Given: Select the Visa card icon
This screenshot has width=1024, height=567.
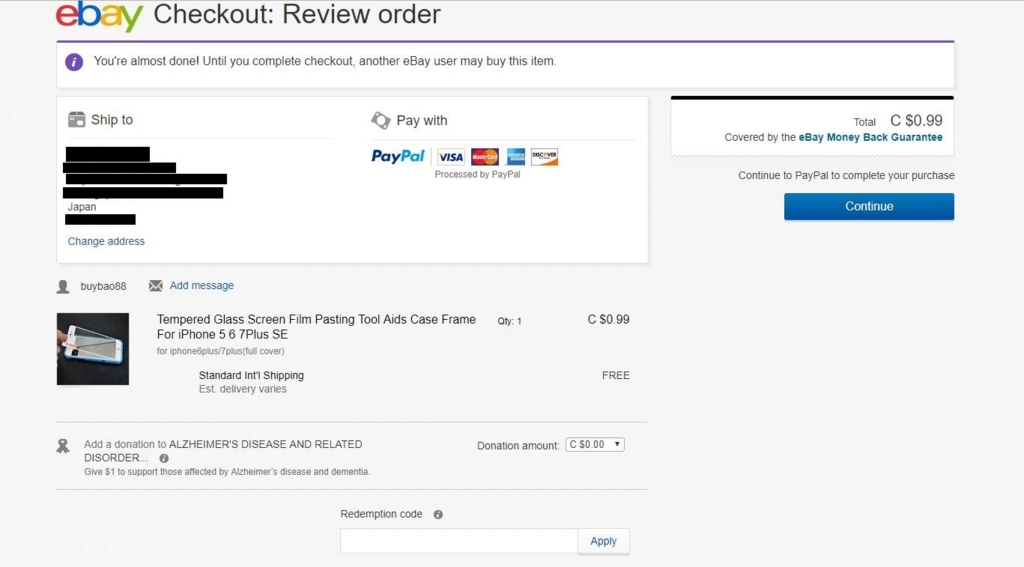Looking at the screenshot, I should click(x=451, y=157).
